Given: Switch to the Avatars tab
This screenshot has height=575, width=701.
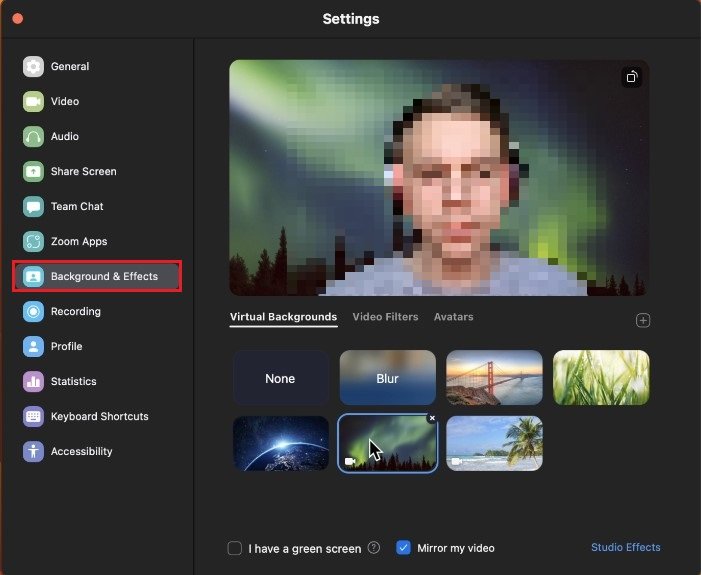Looking at the screenshot, I should 453,317.
